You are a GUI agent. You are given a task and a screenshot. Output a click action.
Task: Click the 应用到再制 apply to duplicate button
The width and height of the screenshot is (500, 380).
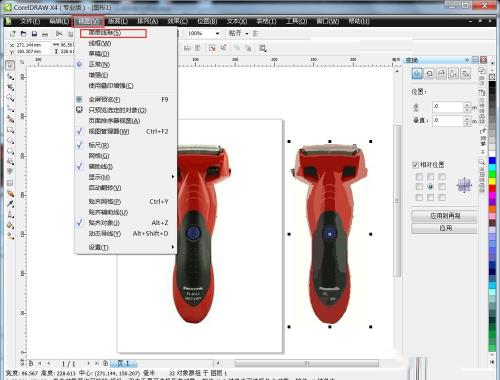tap(445, 216)
